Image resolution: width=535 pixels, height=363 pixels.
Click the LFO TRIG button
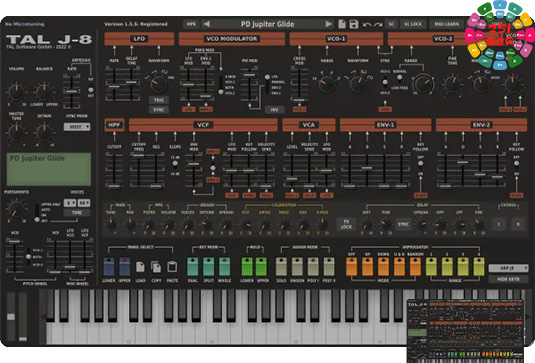159,100
